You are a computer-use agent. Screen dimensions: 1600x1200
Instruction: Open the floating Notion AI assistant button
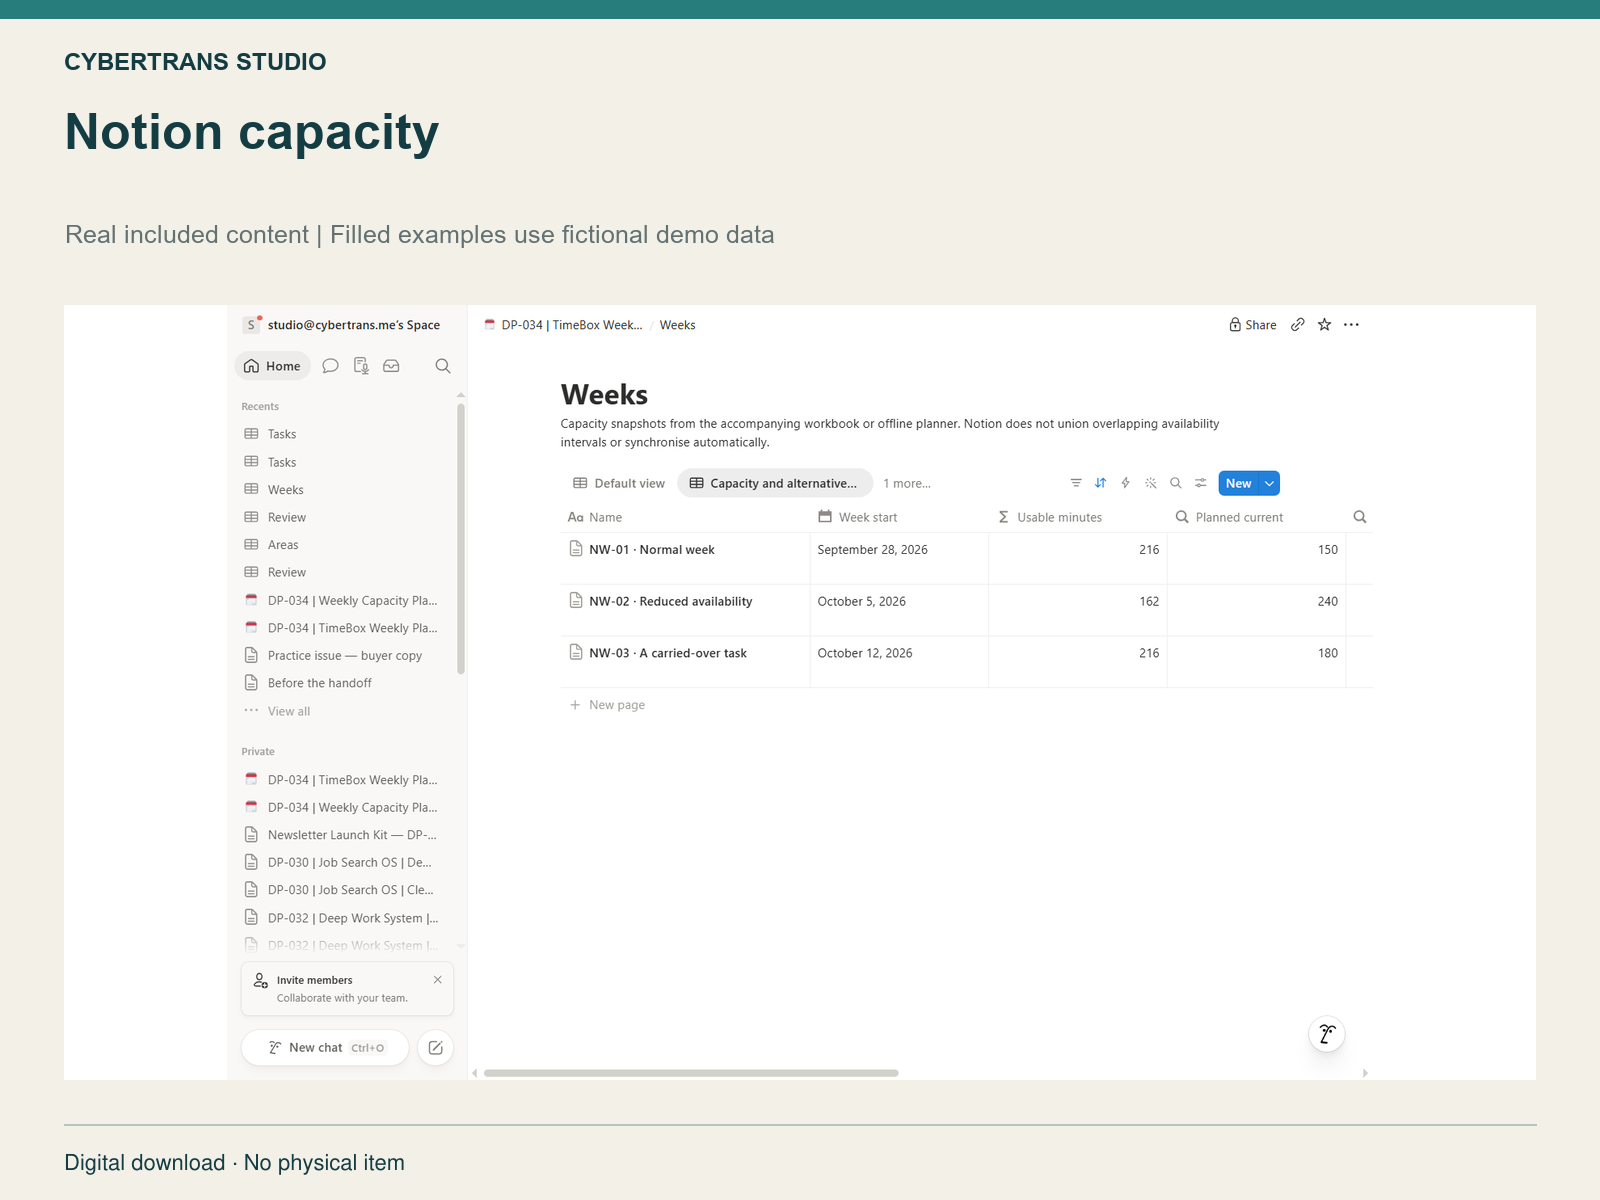[1327, 1034]
